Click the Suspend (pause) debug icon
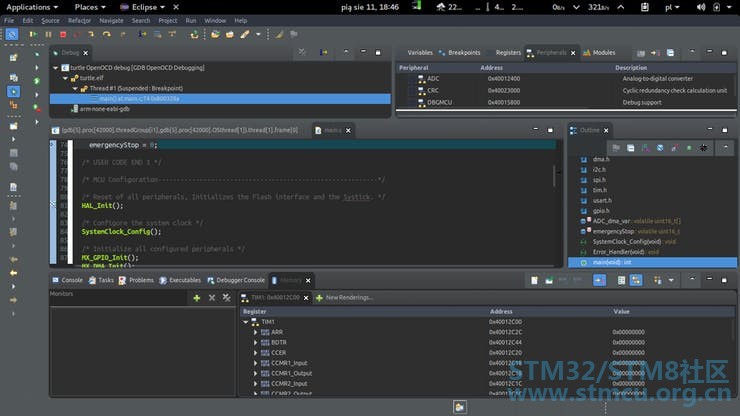The width and height of the screenshot is (740, 416). (x=48, y=34)
